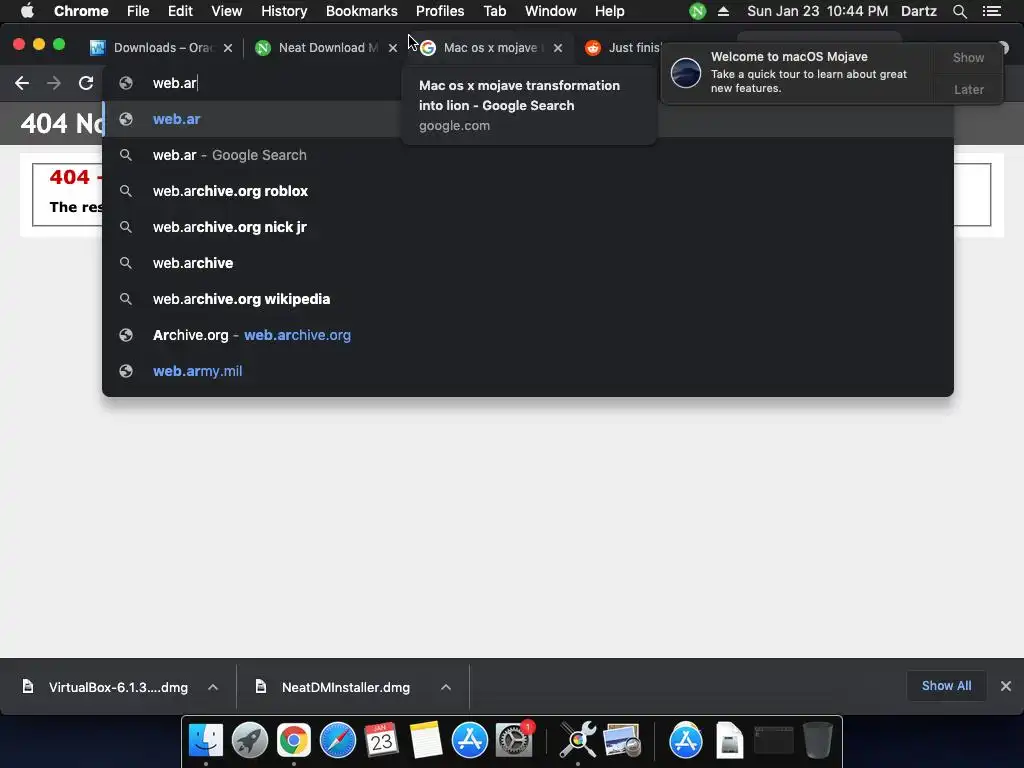Viewport: 1024px width, 768px height.
Task: Click the eject icon in menu bar
Action: (x=723, y=11)
